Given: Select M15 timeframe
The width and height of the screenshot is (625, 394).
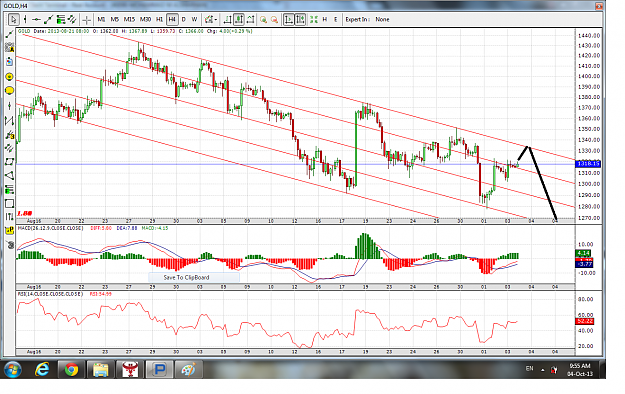Looking at the screenshot, I should 129,19.
